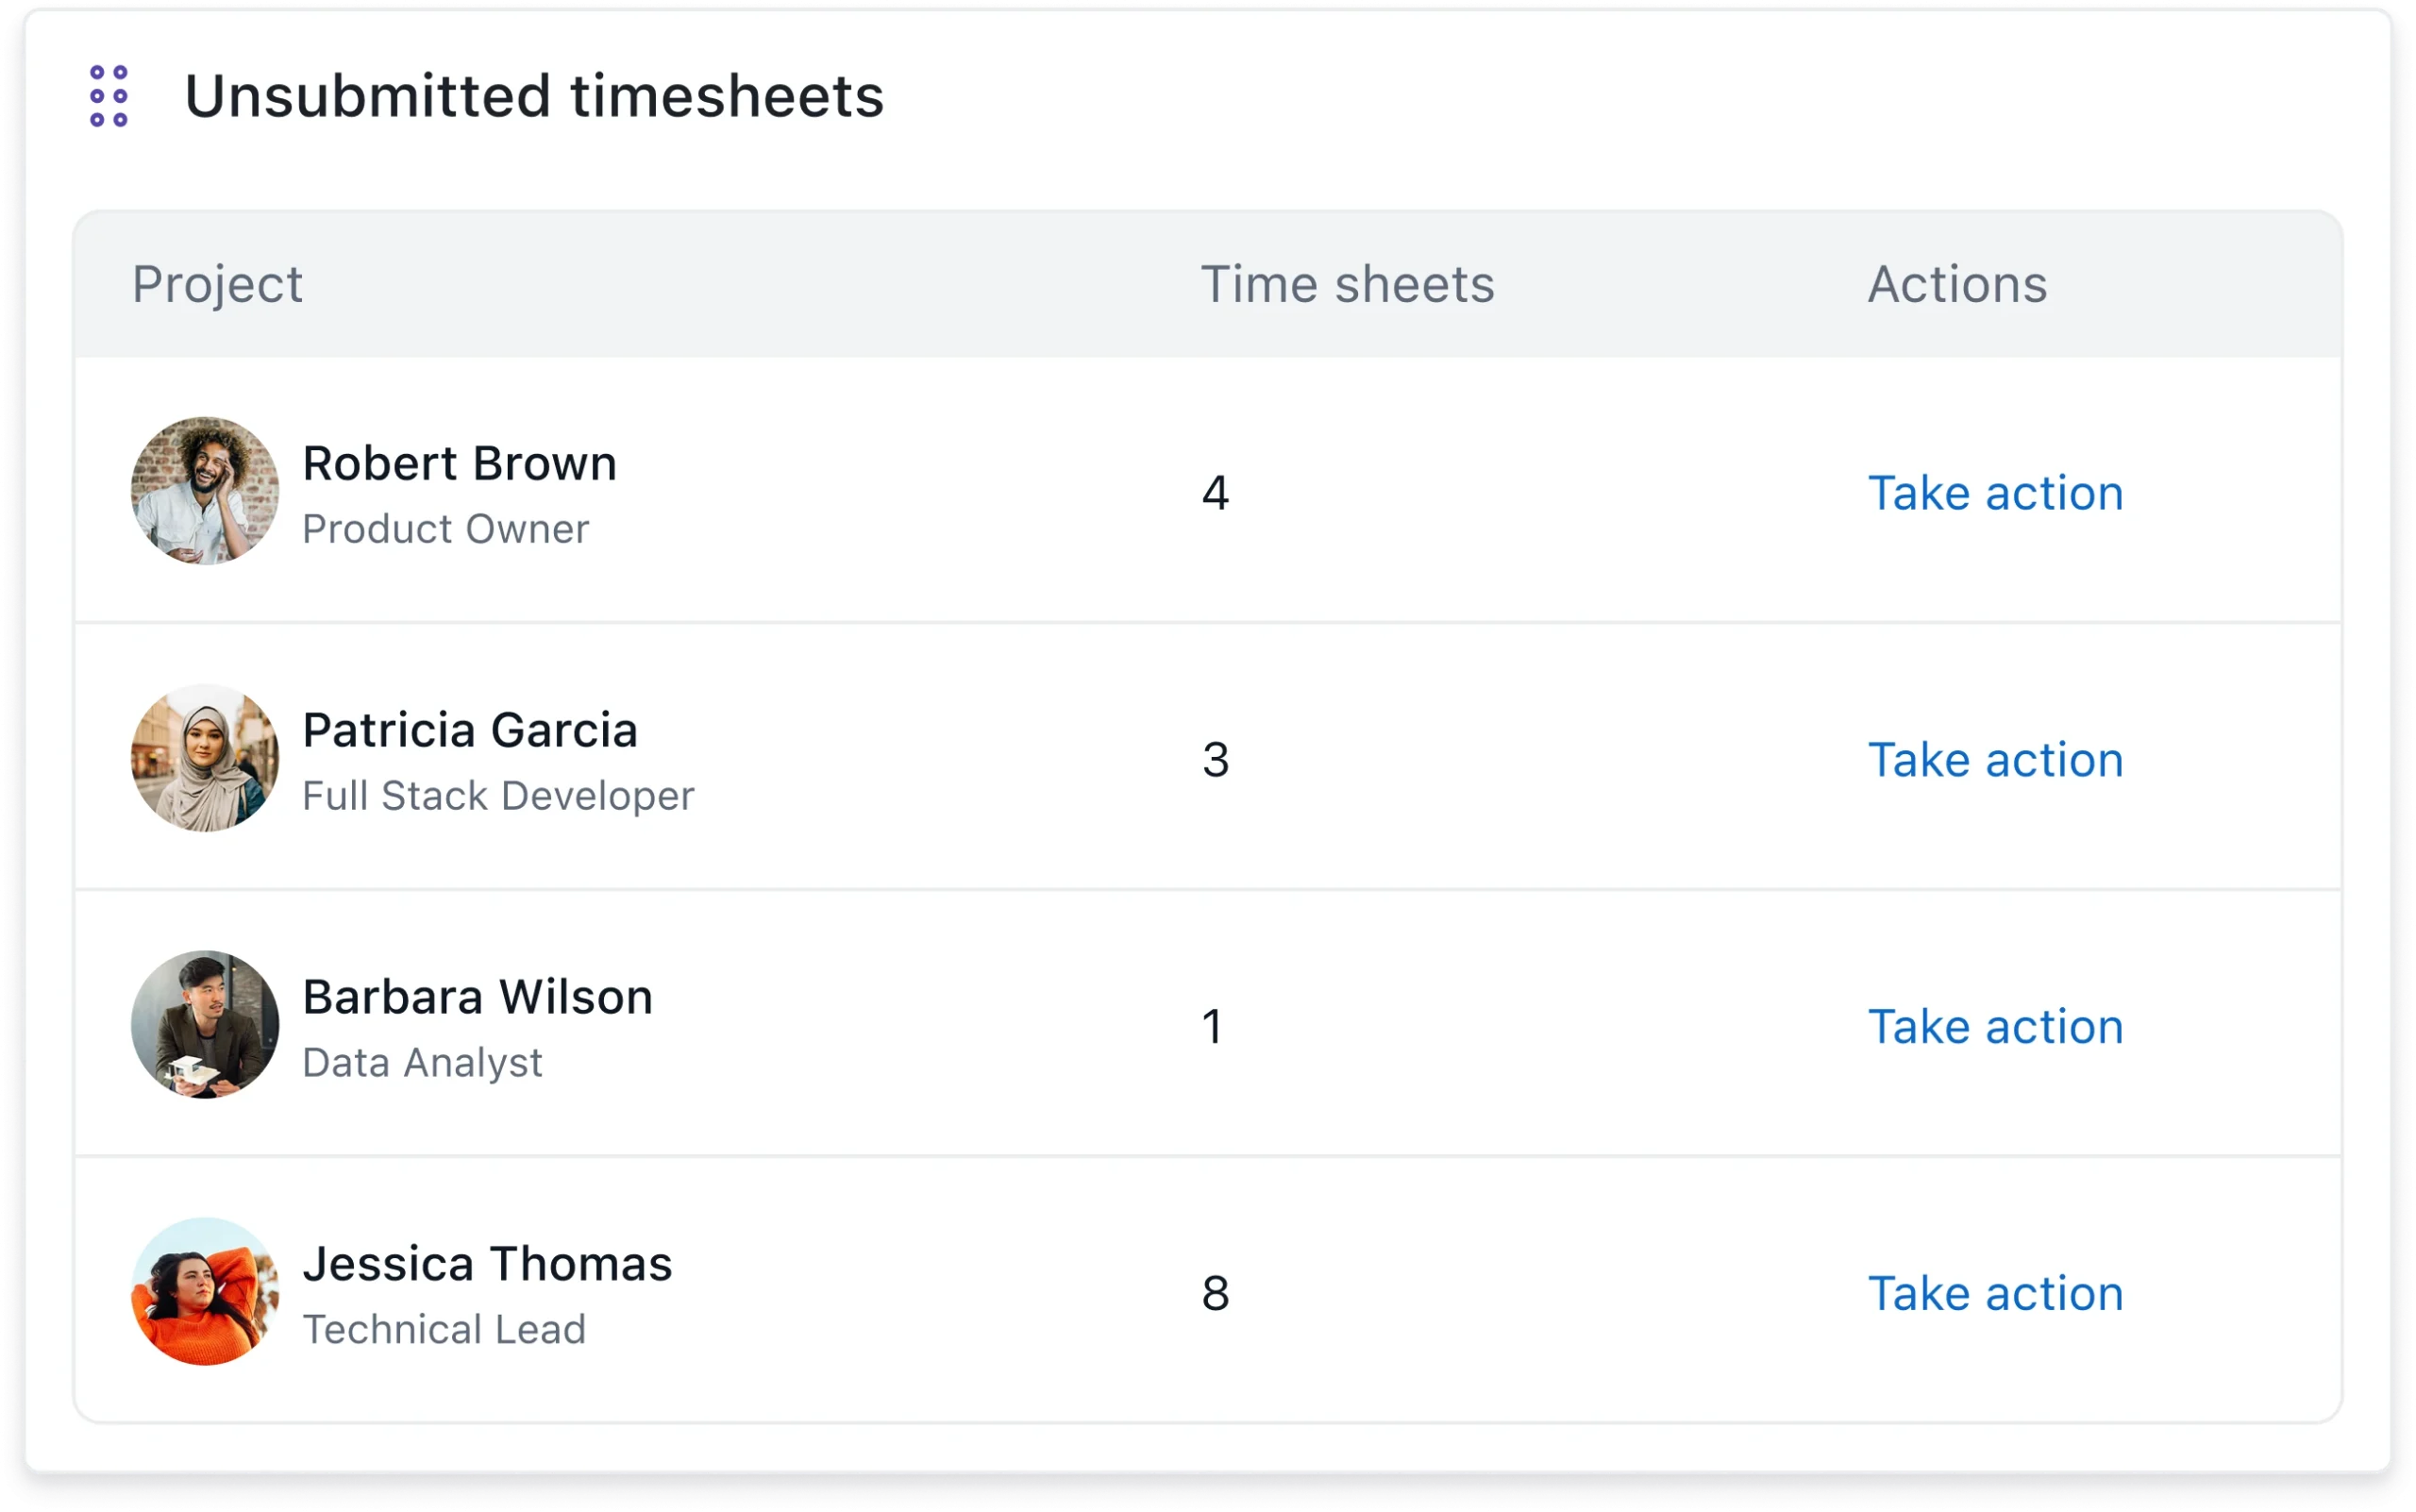Viewport: 2416px width, 1512px height.
Task: Take action on Jessica Thomas's timesheets
Action: [1995, 1293]
